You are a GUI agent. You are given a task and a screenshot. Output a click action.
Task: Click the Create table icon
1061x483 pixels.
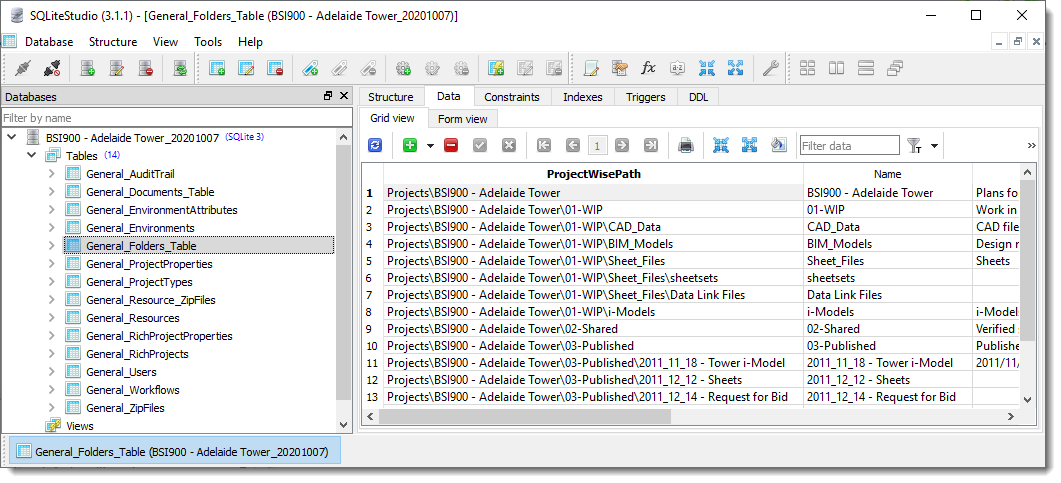[217, 68]
